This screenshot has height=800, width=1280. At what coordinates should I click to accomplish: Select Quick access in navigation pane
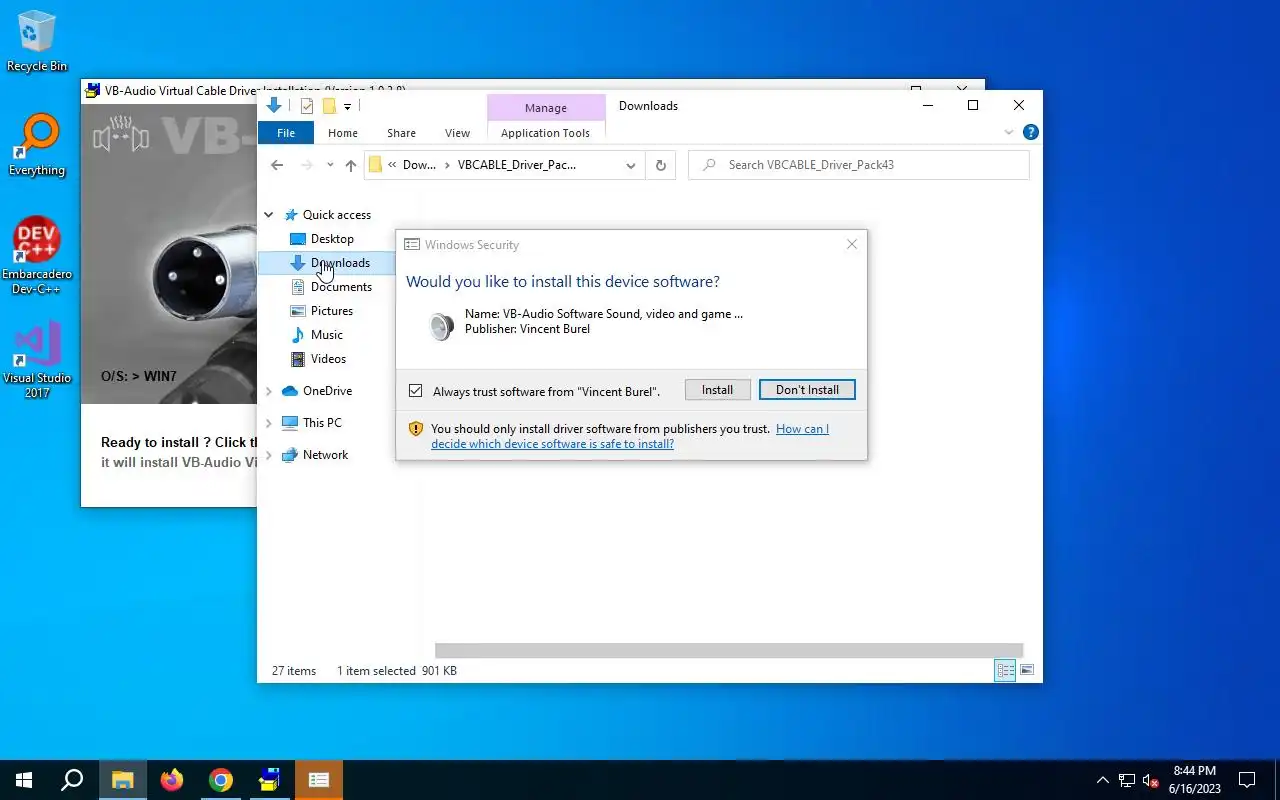click(x=337, y=215)
